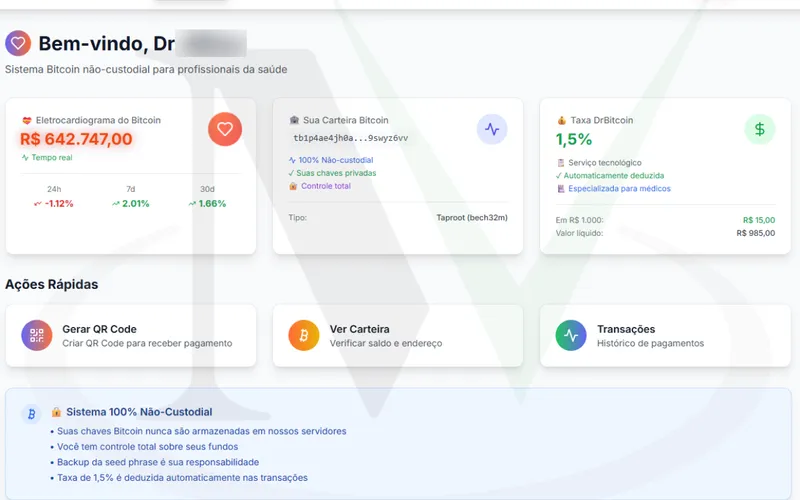Click the pulse icon beside 100% Não-custodial
The height and width of the screenshot is (500, 800).
point(292,160)
